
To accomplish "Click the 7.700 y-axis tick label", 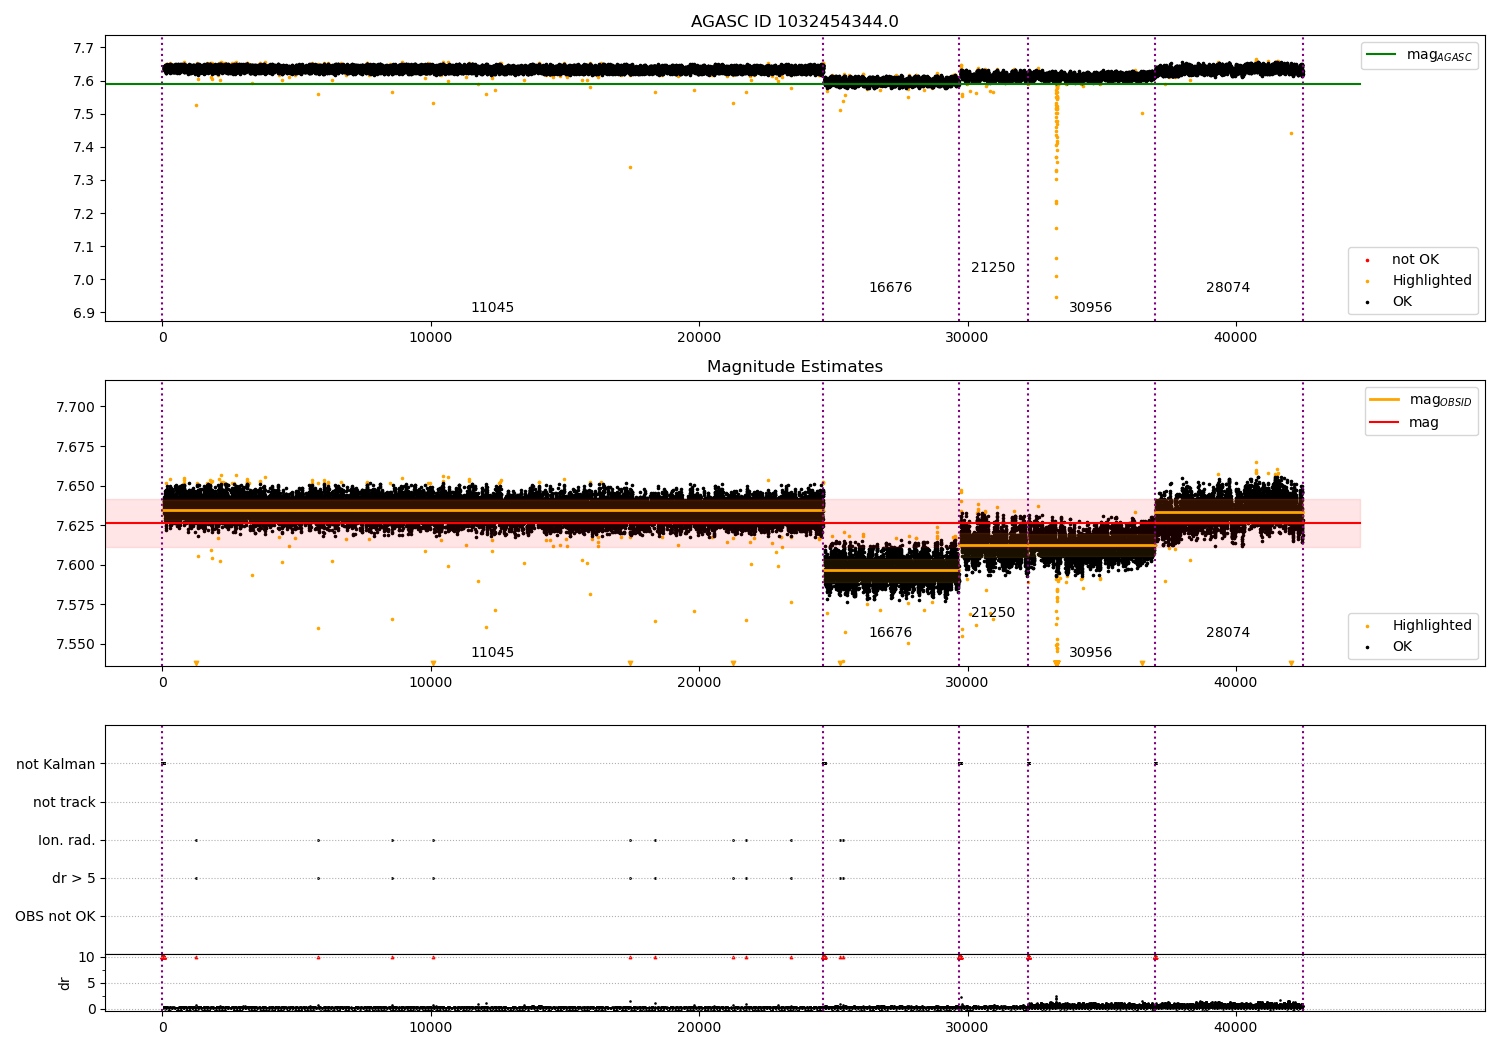I will click(75, 407).
